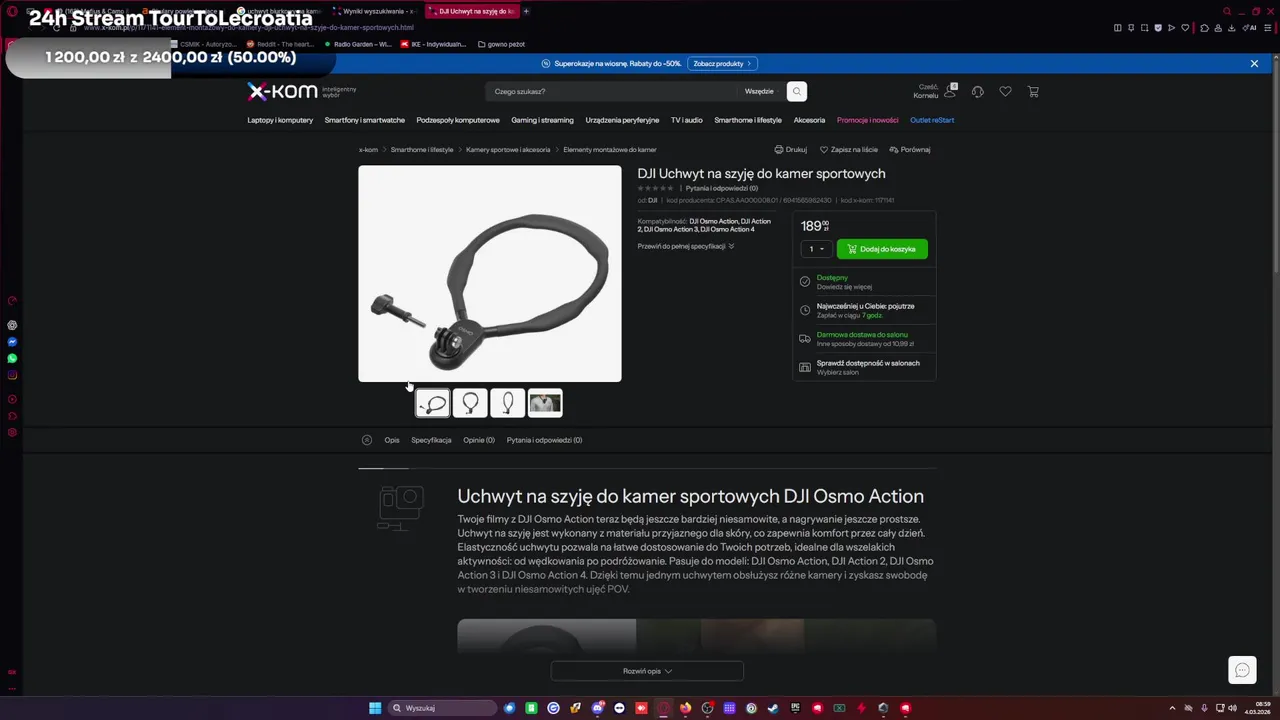Open Dowiedz się więcej availability link
Viewport: 1280px width, 720px height.
844,287
